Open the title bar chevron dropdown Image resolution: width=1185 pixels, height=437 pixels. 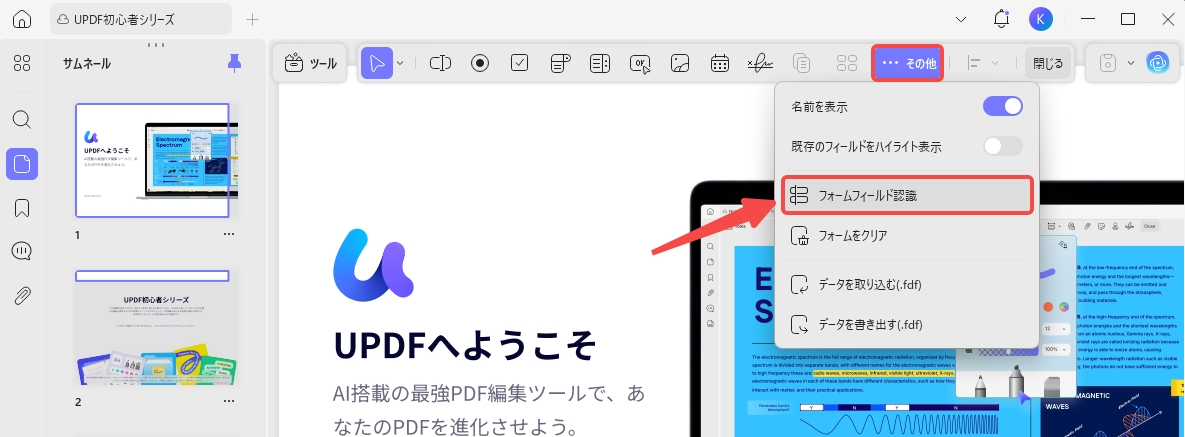point(962,20)
